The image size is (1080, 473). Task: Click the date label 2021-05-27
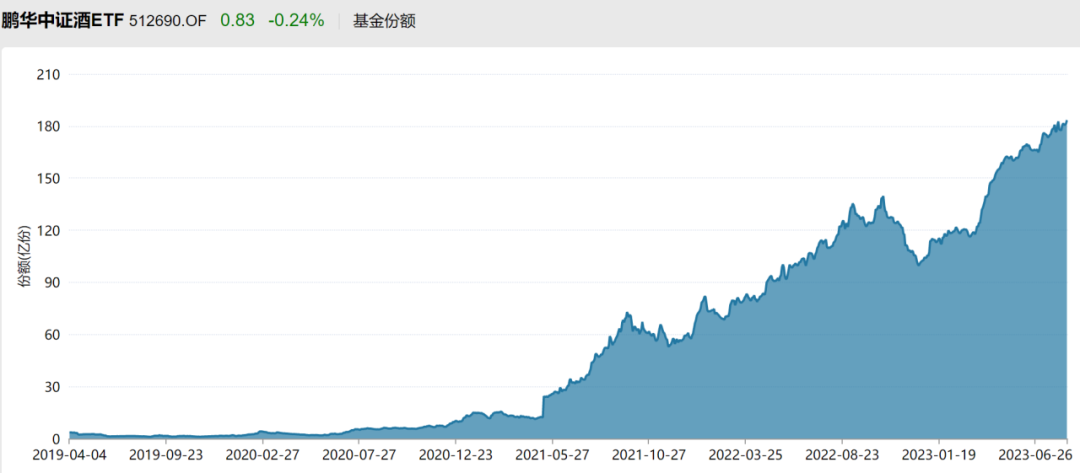coord(552,456)
